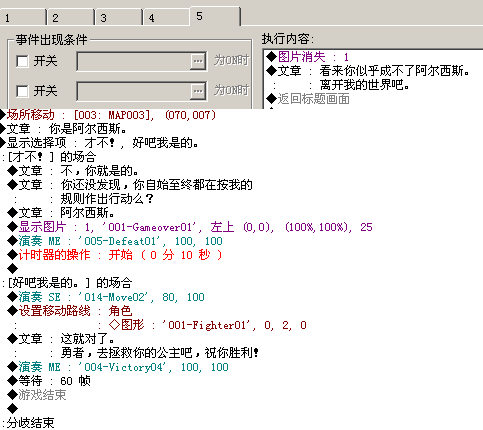Select the 这就对了 text command
Viewport: 483px width, 430px height.
[x=61, y=339]
